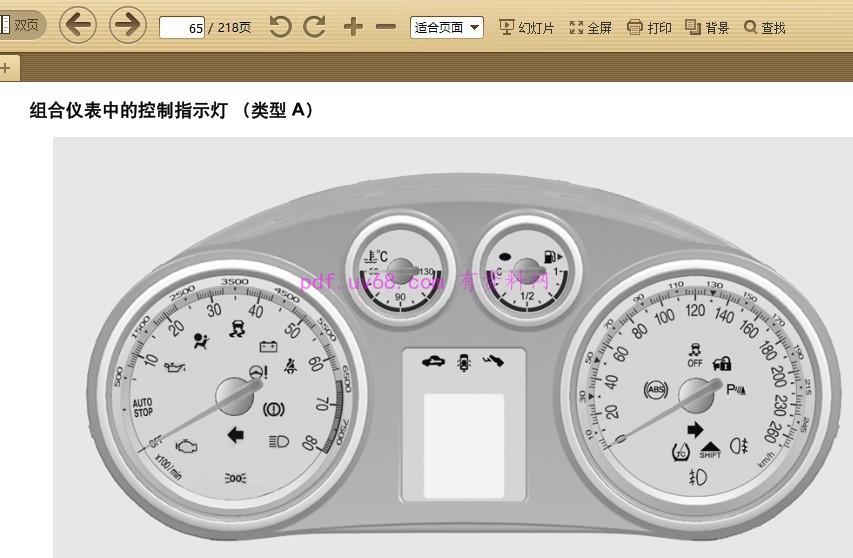Rotate the page clockwise

point(314,27)
